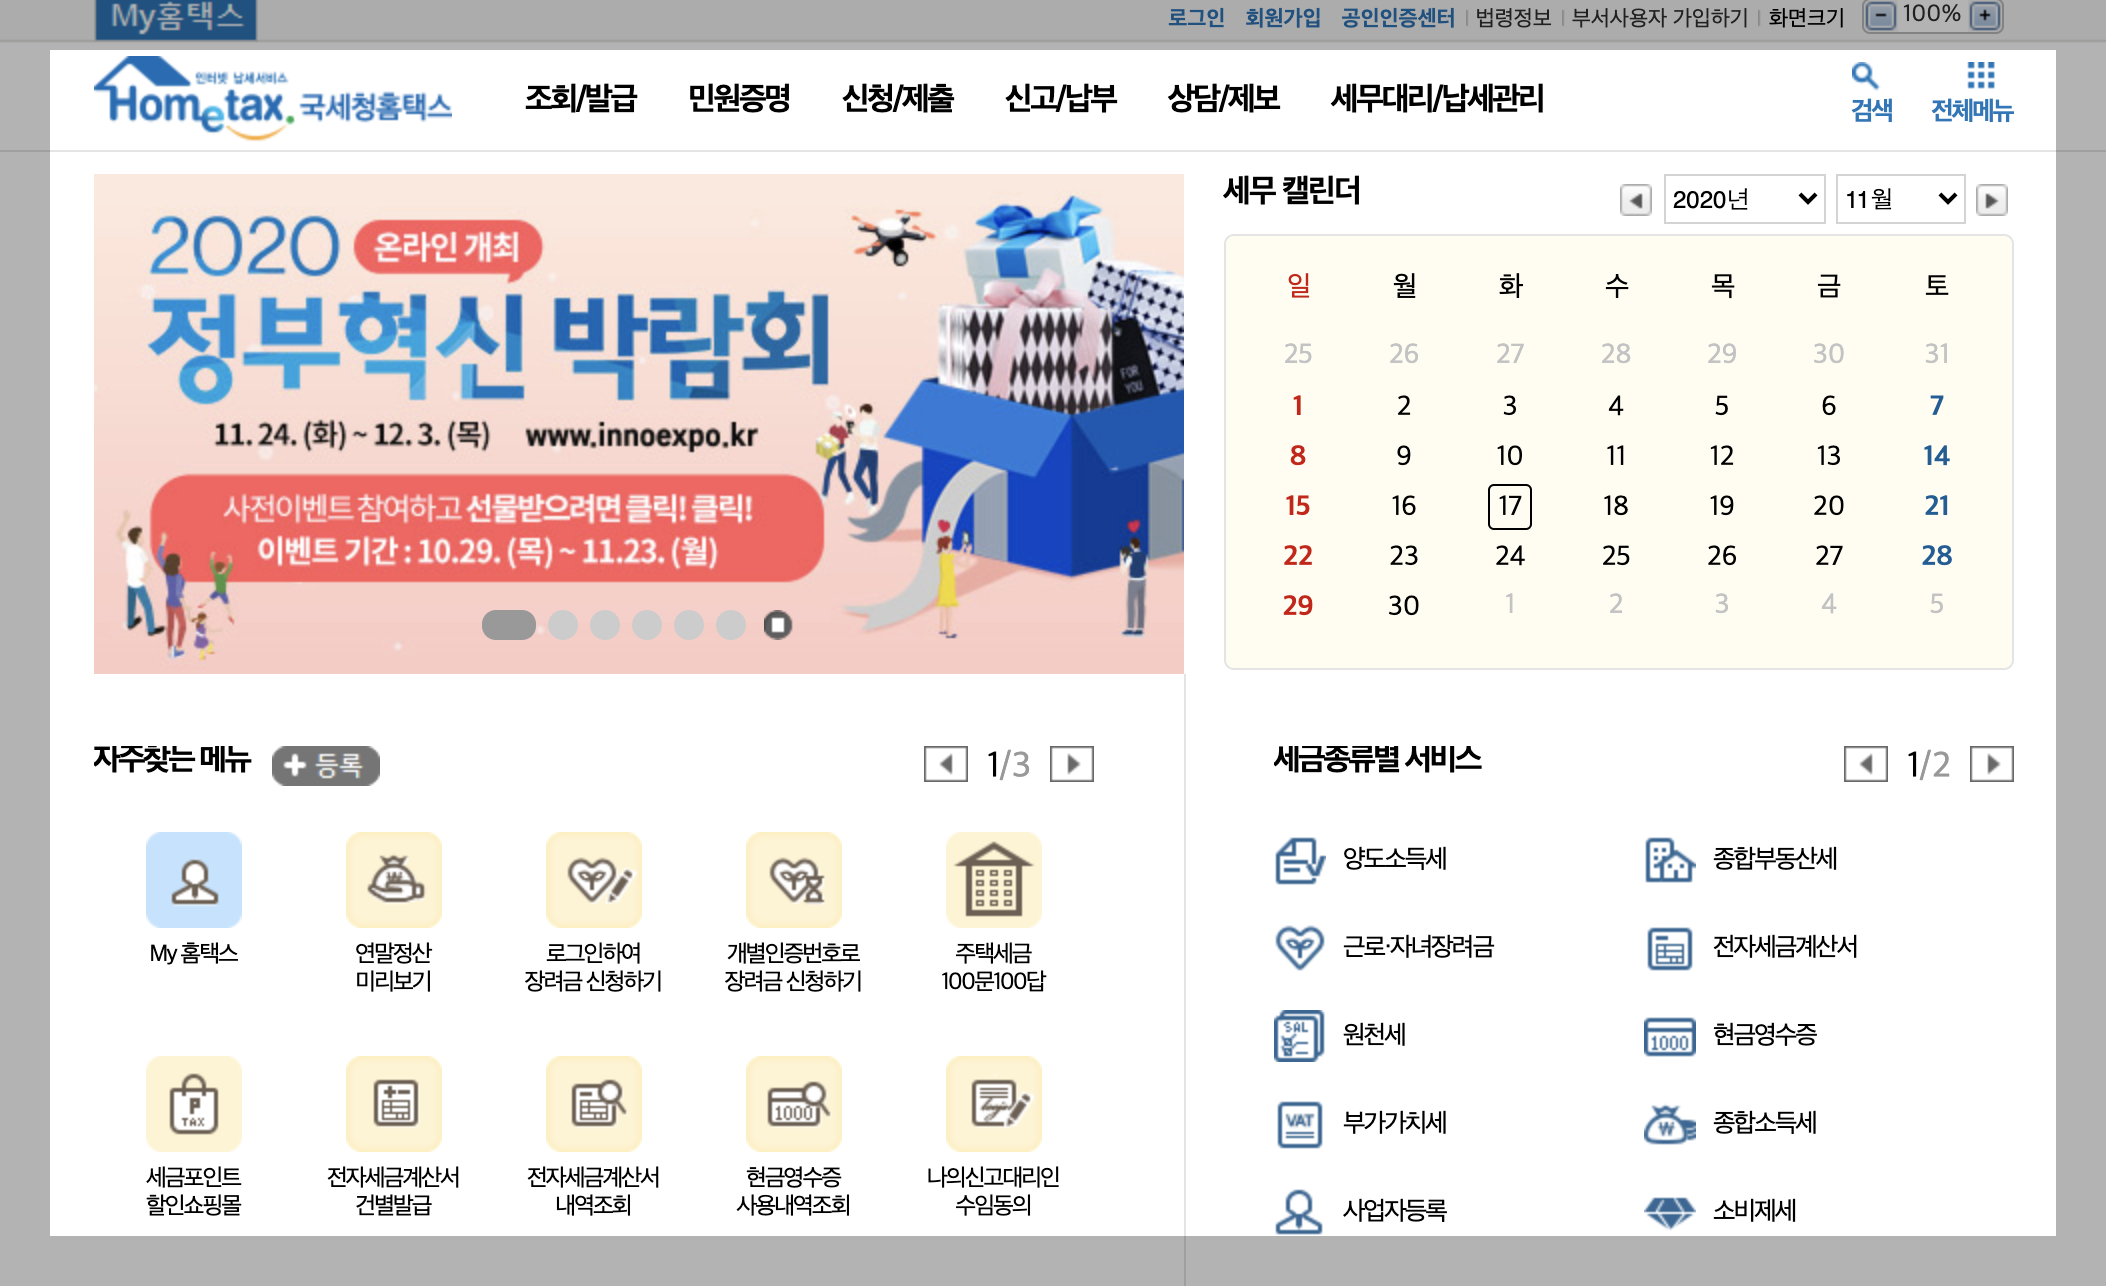Viewport: 2106px width, 1286px height.
Task: Pause the banner slideshow with stop button
Action: coord(777,625)
